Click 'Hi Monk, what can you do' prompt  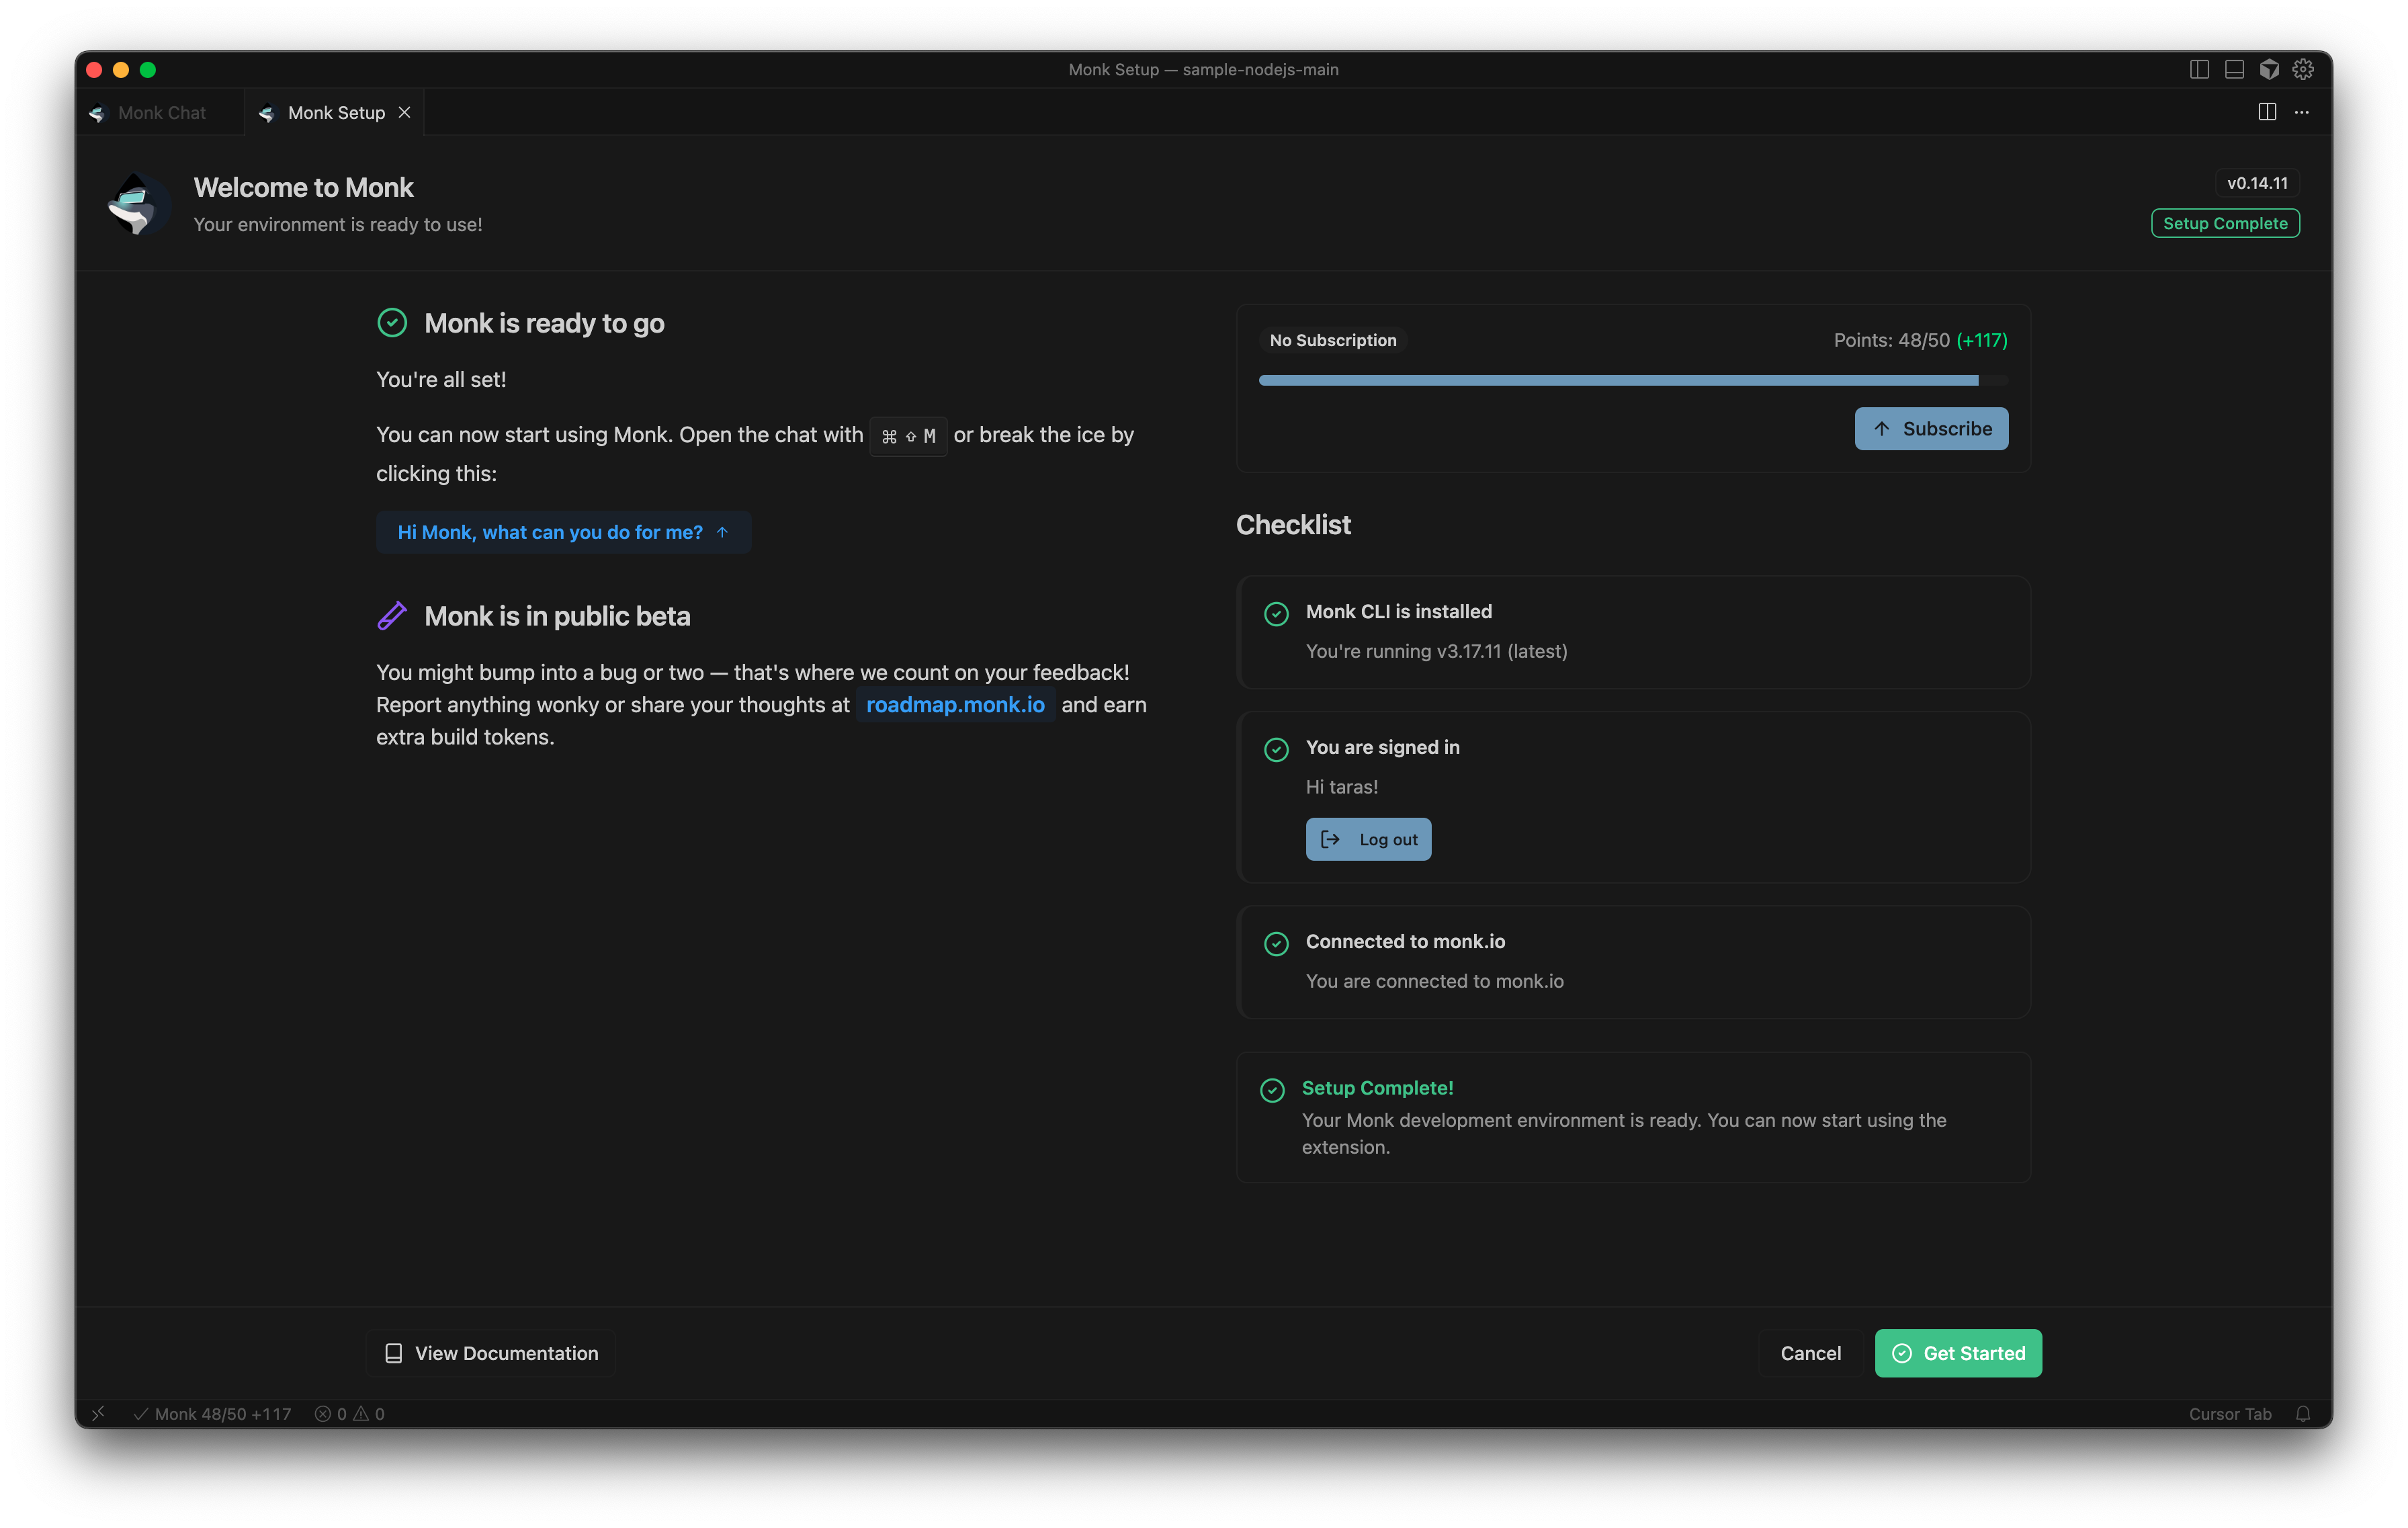click(563, 532)
